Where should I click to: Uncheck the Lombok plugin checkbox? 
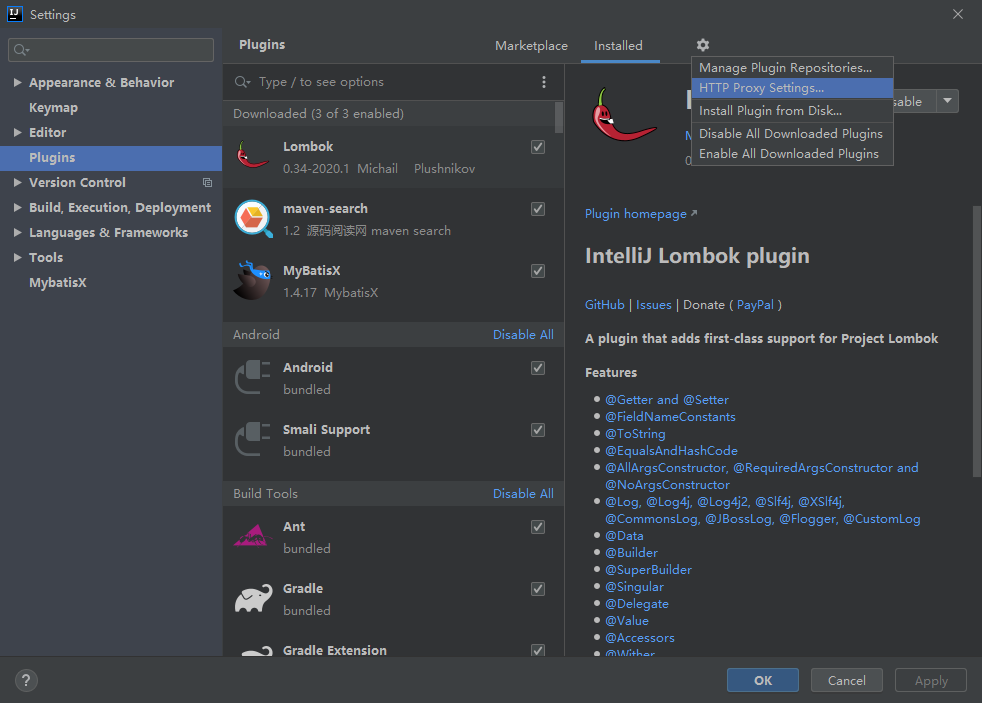(538, 147)
